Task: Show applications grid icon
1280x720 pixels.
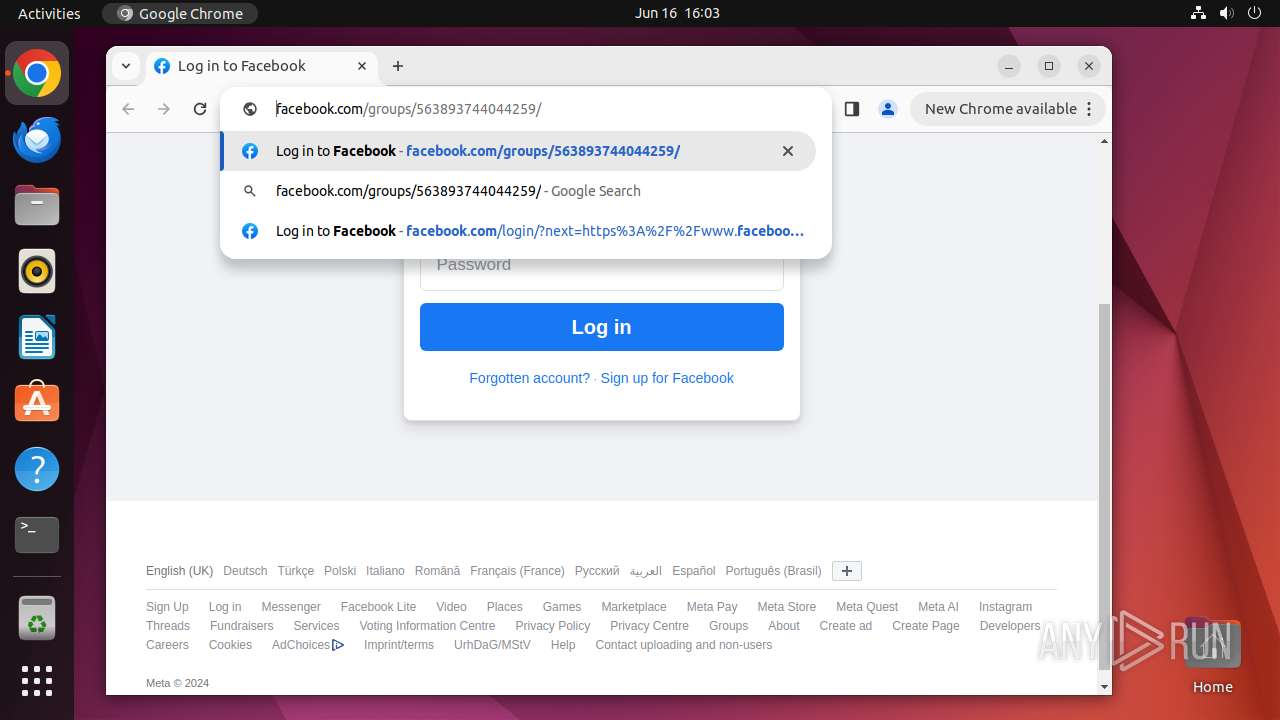Action: (x=37, y=681)
